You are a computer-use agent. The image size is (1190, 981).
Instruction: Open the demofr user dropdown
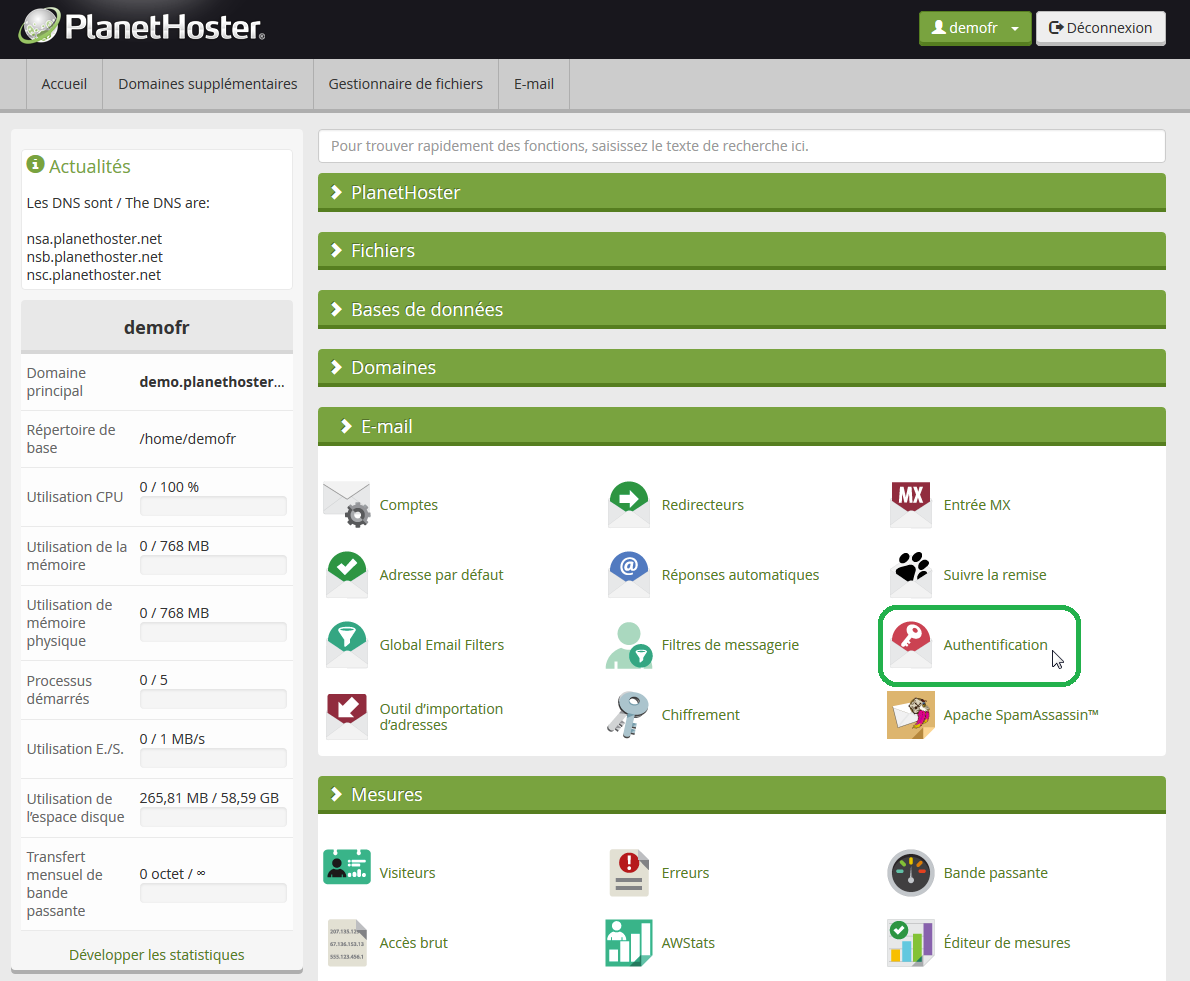tap(974, 28)
